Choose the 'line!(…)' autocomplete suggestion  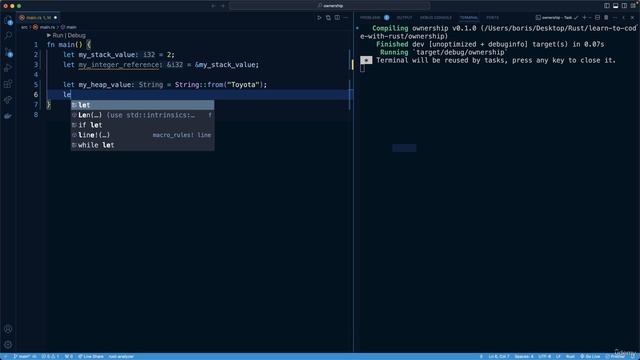[142, 135]
